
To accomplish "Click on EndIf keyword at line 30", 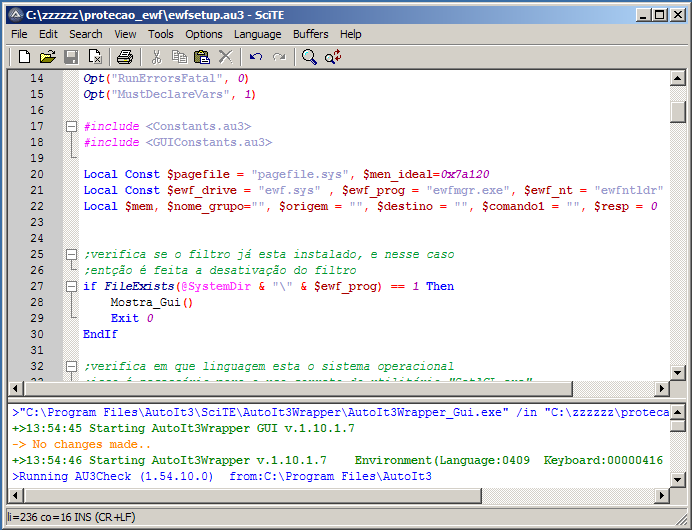I will (100, 334).
